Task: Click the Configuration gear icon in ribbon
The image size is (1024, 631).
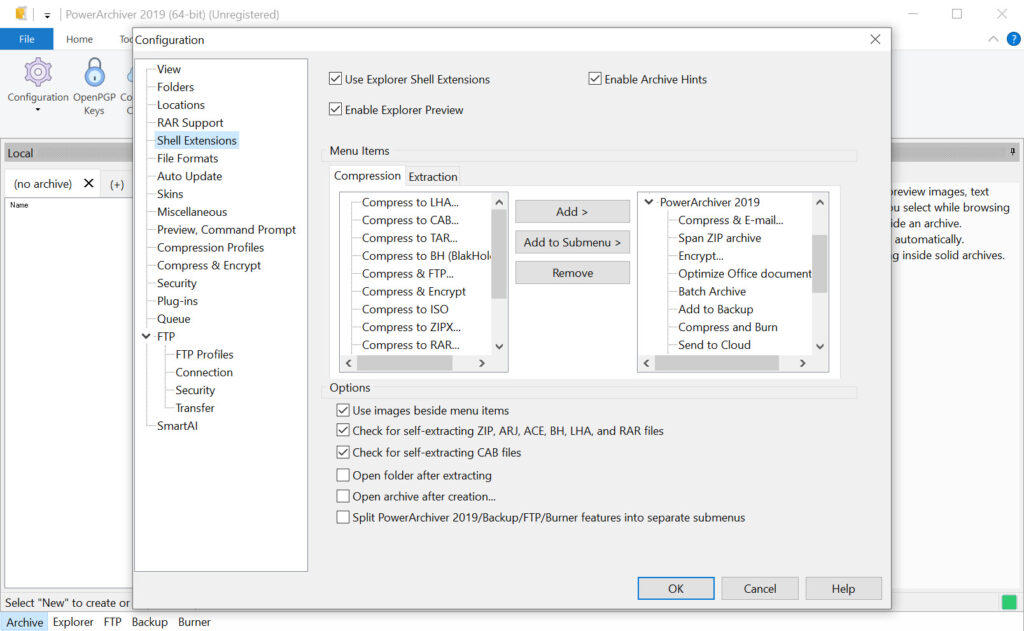Action: click(38, 73)
